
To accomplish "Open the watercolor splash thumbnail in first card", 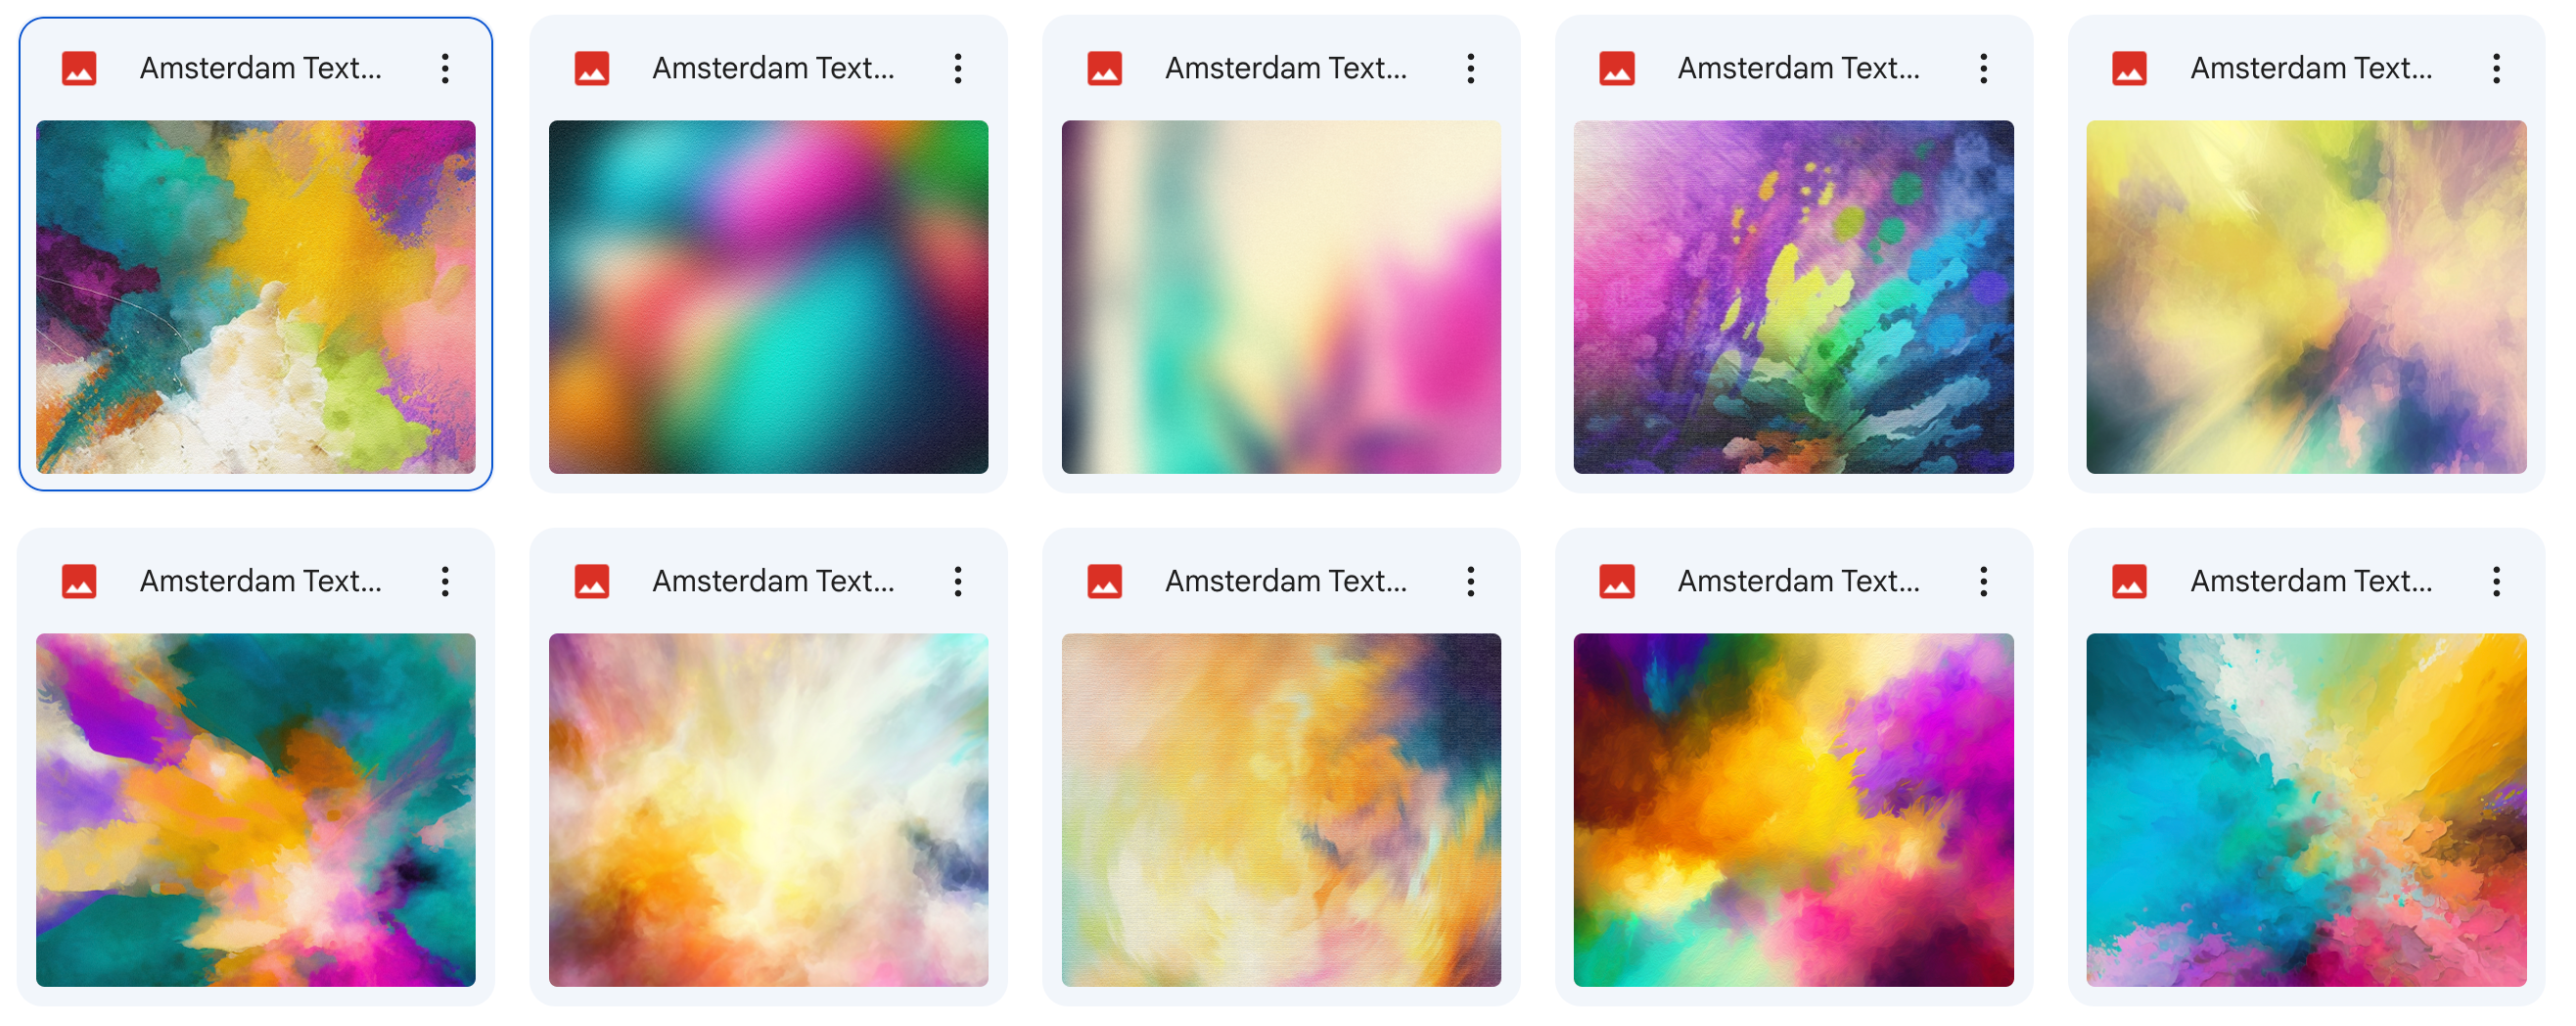I will [256, 297].
